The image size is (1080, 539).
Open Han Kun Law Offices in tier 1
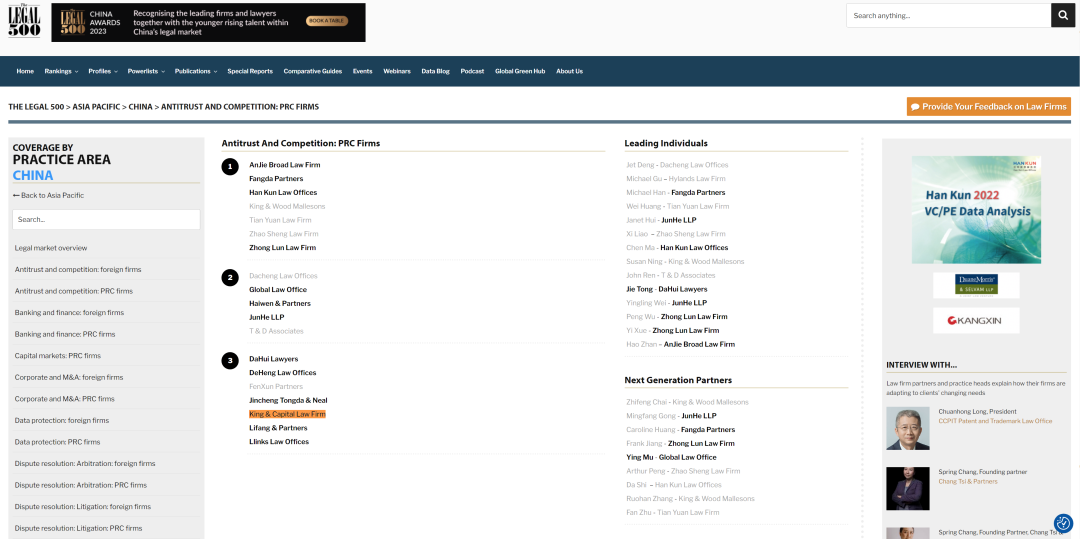(x=283, y=193)
